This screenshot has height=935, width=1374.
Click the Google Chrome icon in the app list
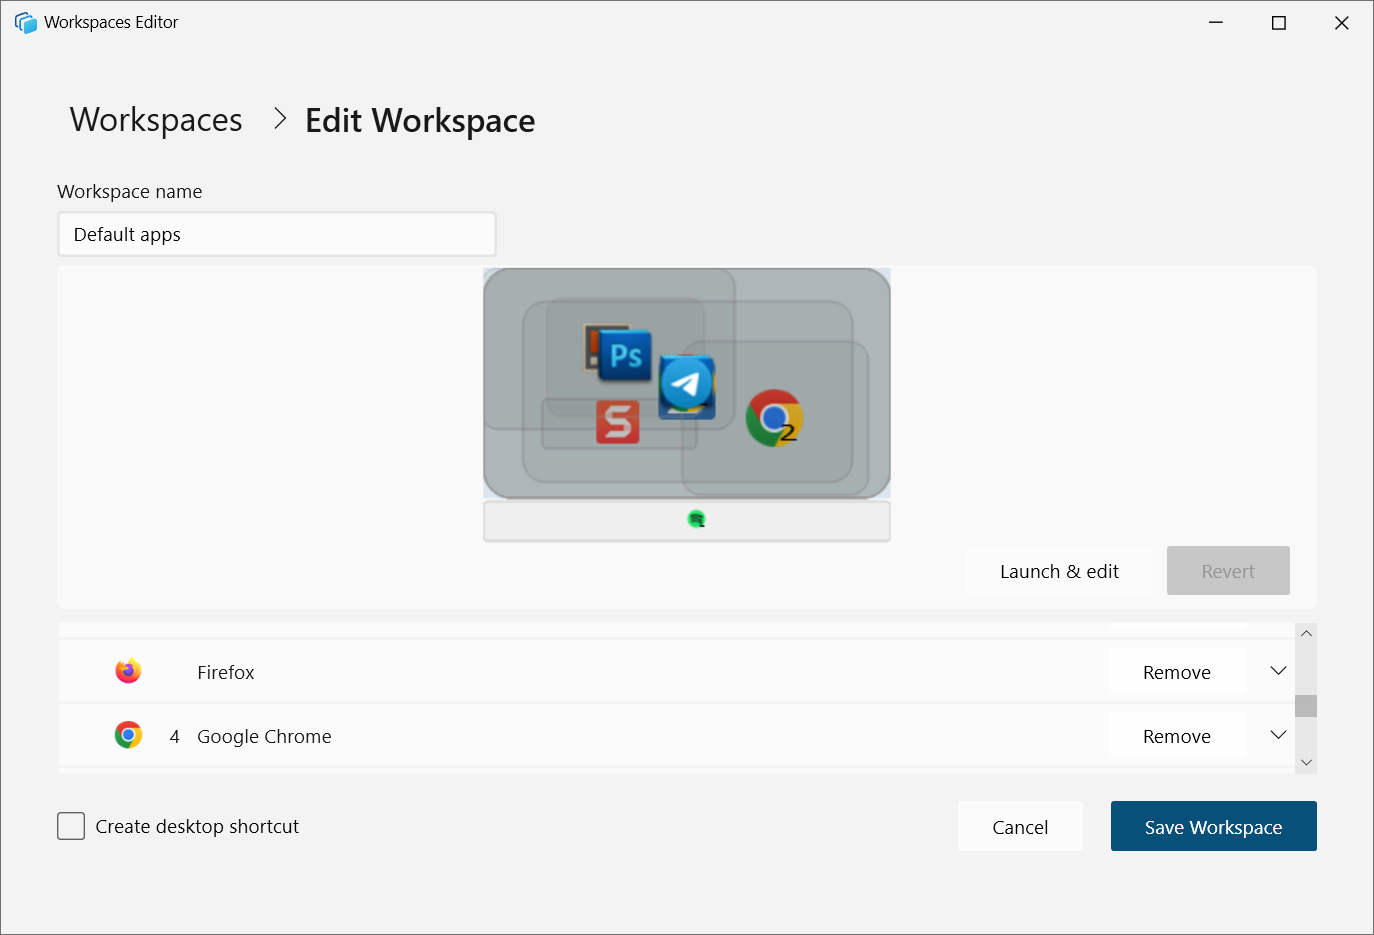click(x=128, y=735)
